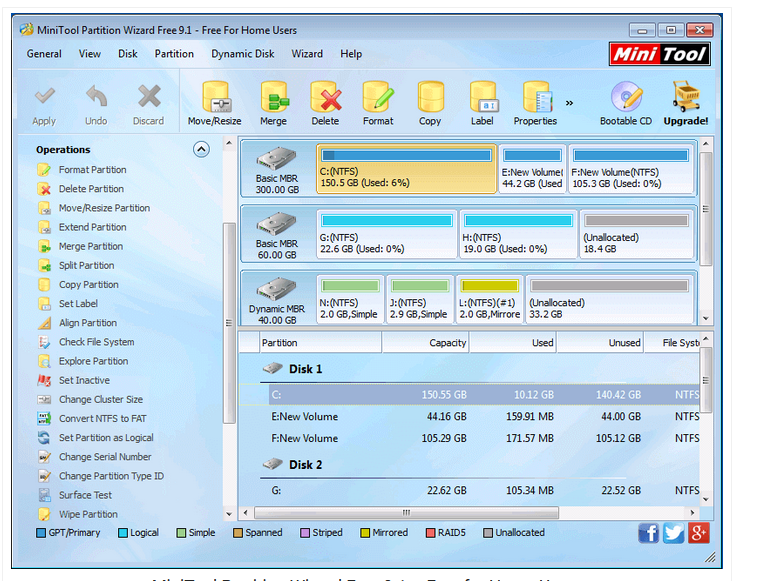The width and height of the screenshot is (763, 581).
Task: Click Change Partition Type ID icon
Action: pos(44,476)
